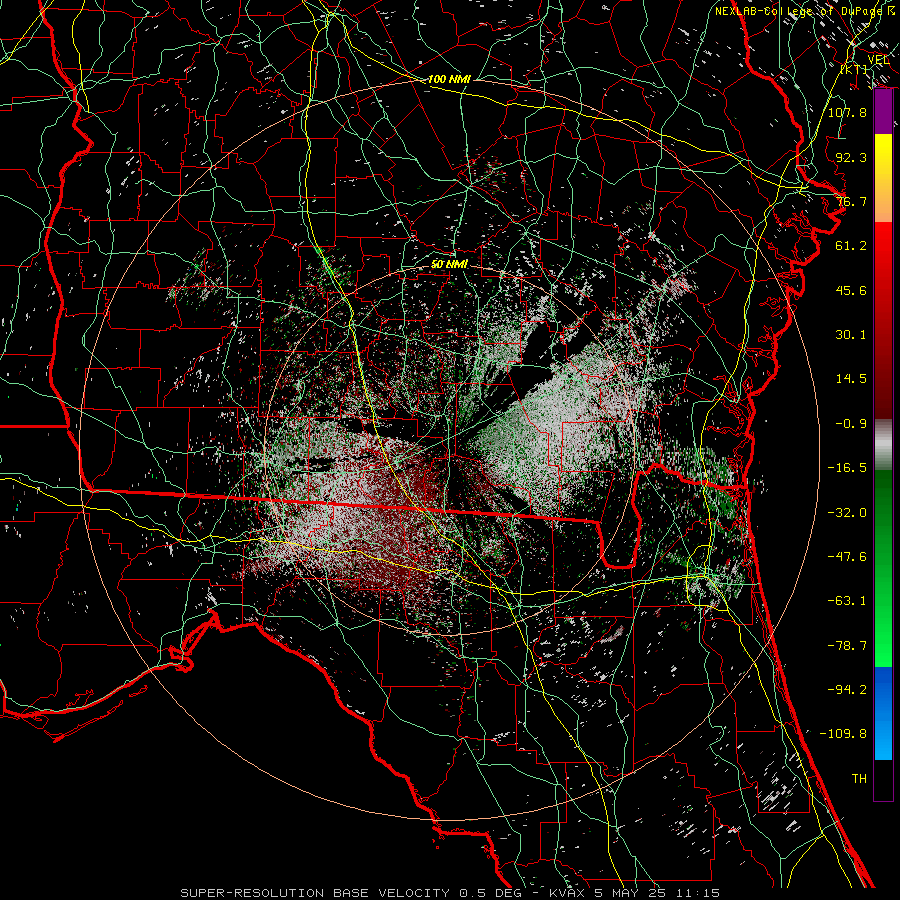Screen dimensions: 900x900
Task: Click the TH threshold label
Action: [859, 779]
